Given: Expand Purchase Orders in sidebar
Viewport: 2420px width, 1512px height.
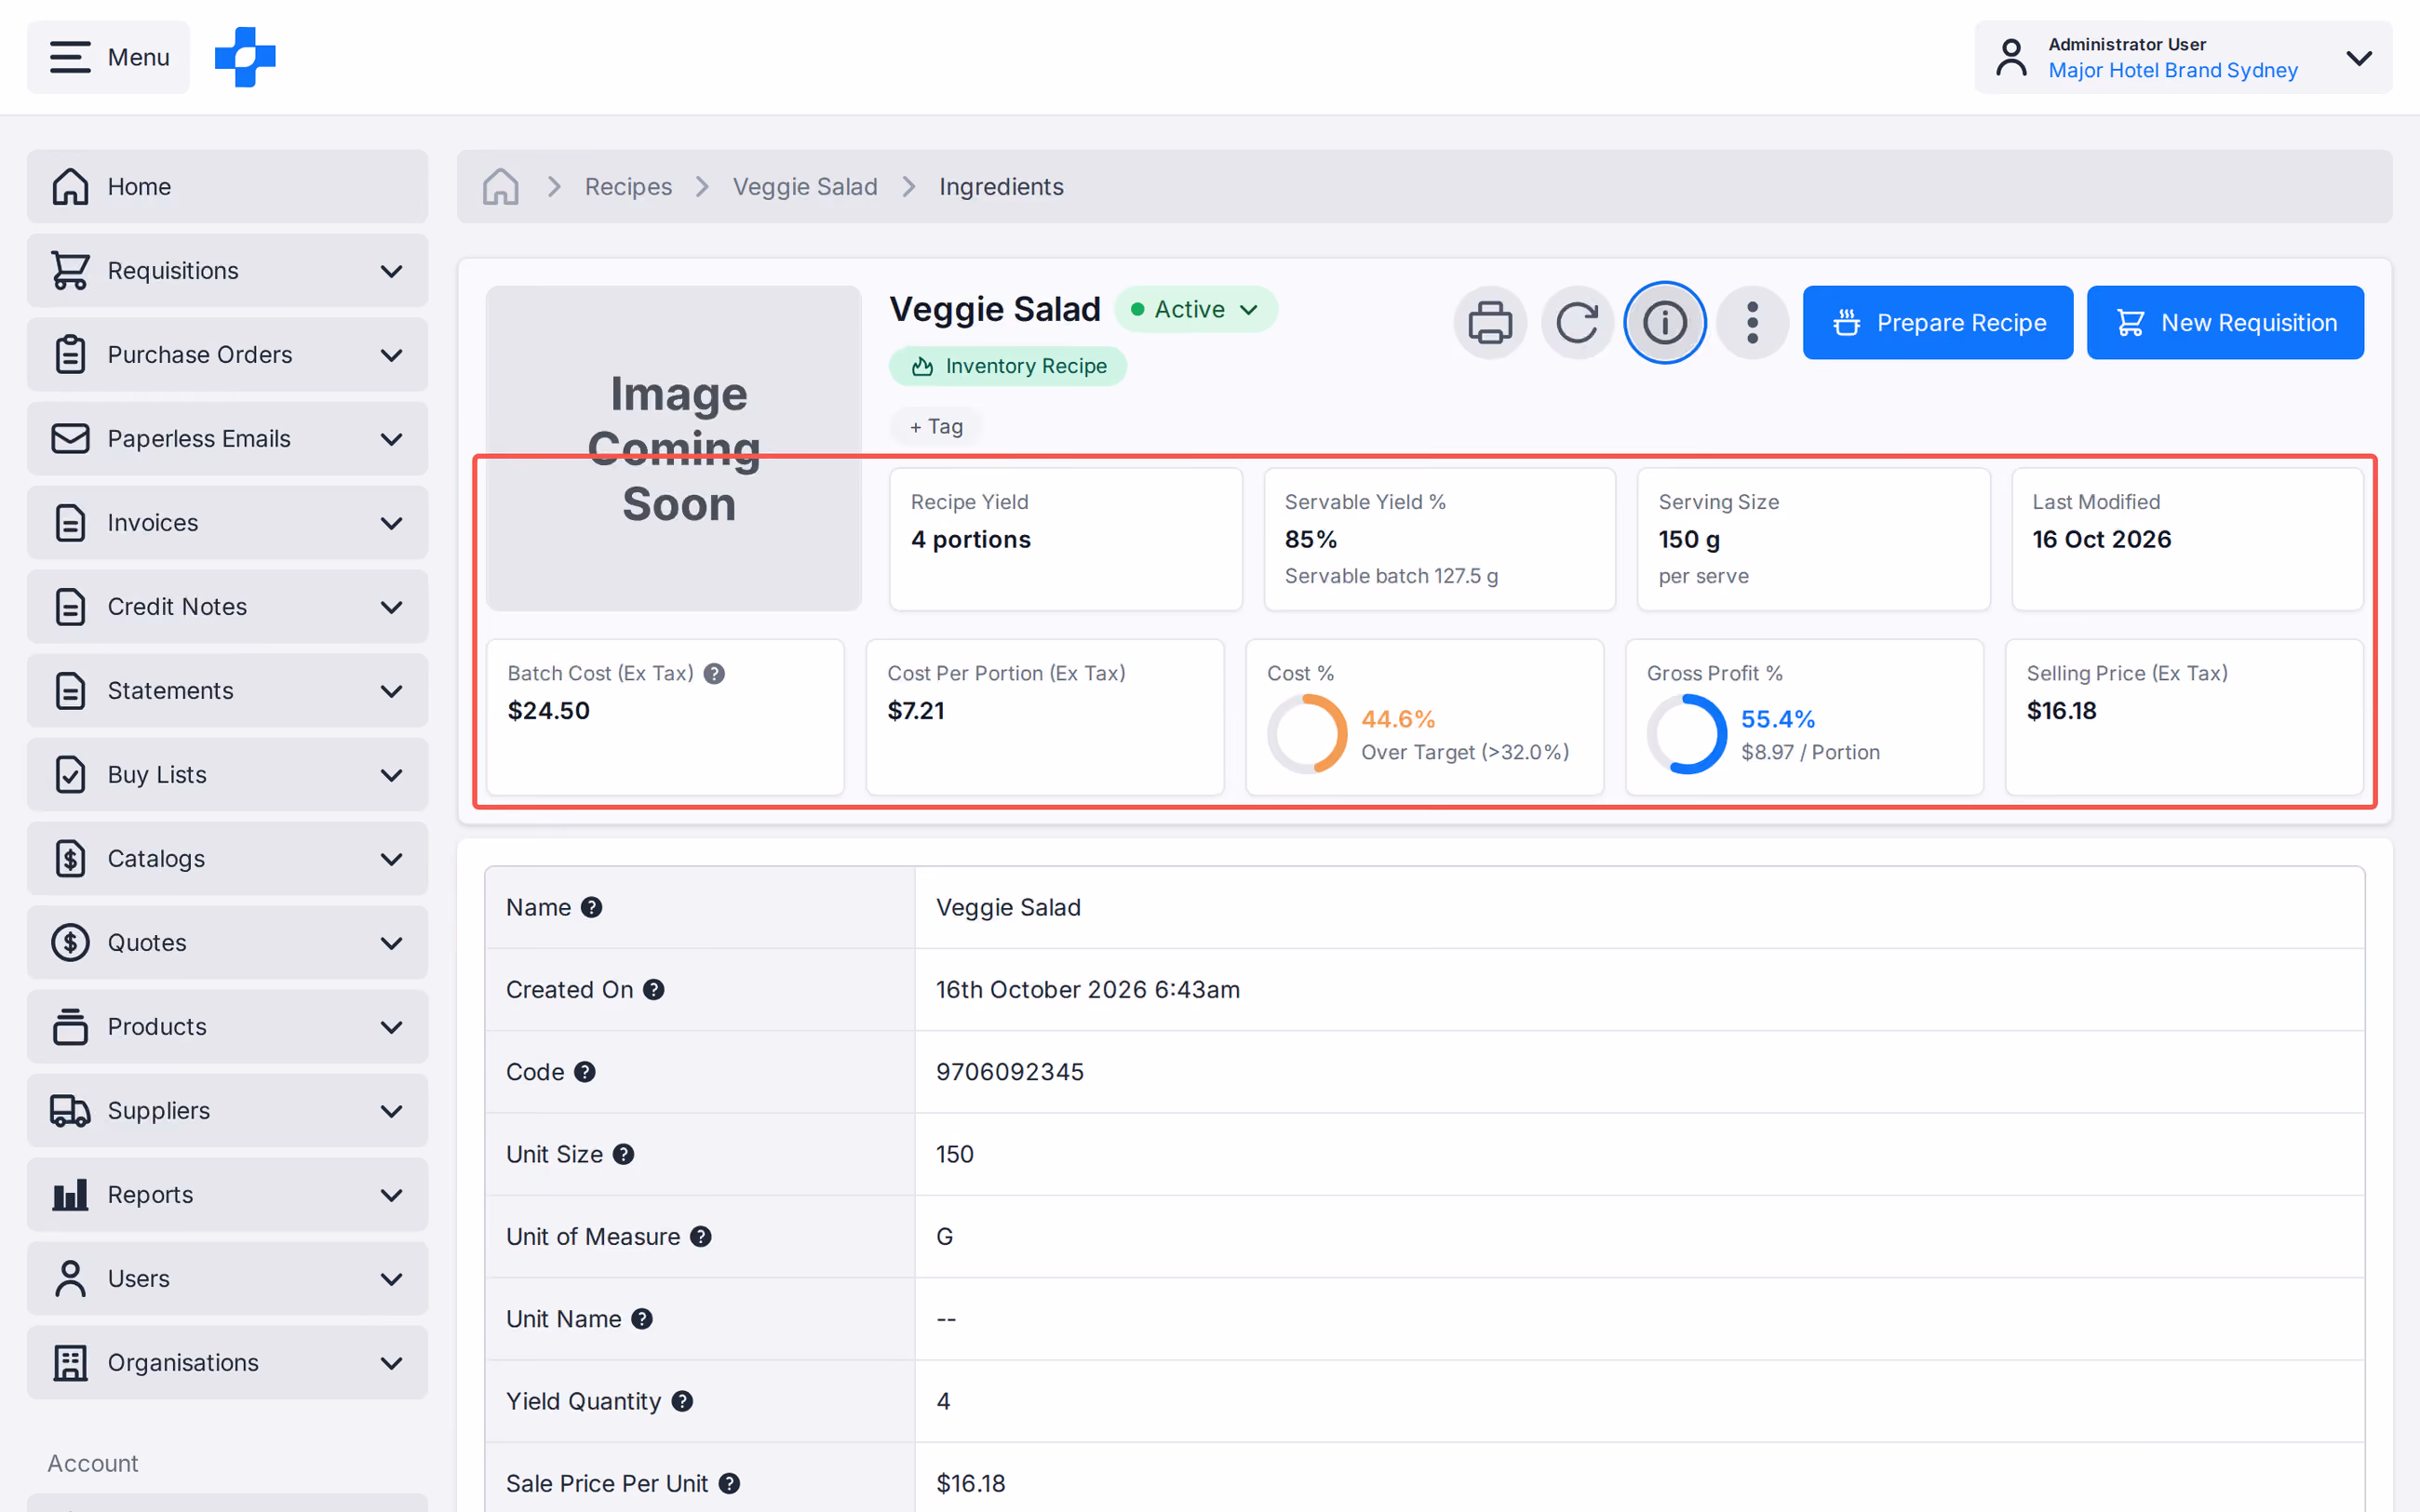Looking at the screenshot, I should tap(227, 354).
